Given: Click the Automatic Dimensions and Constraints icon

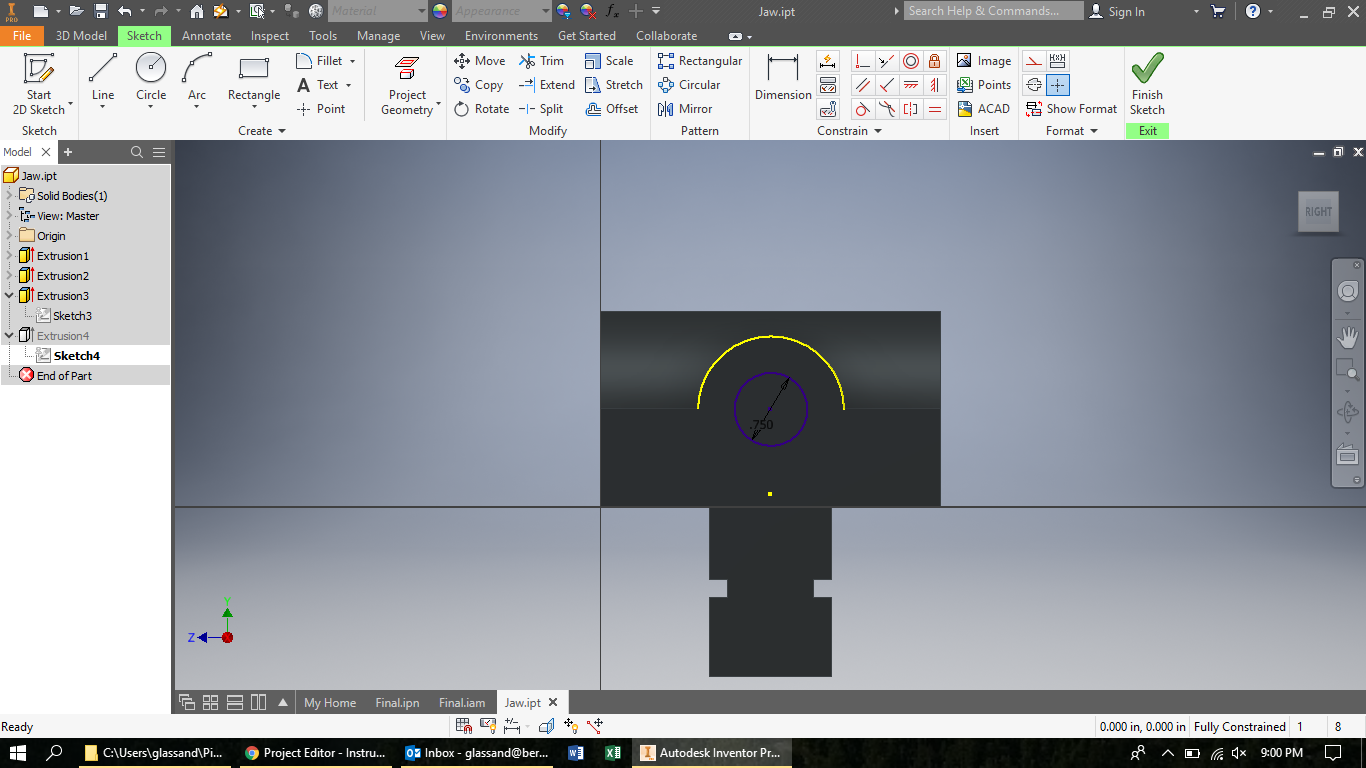Looking at the screenshot, I should click(827, 61).
